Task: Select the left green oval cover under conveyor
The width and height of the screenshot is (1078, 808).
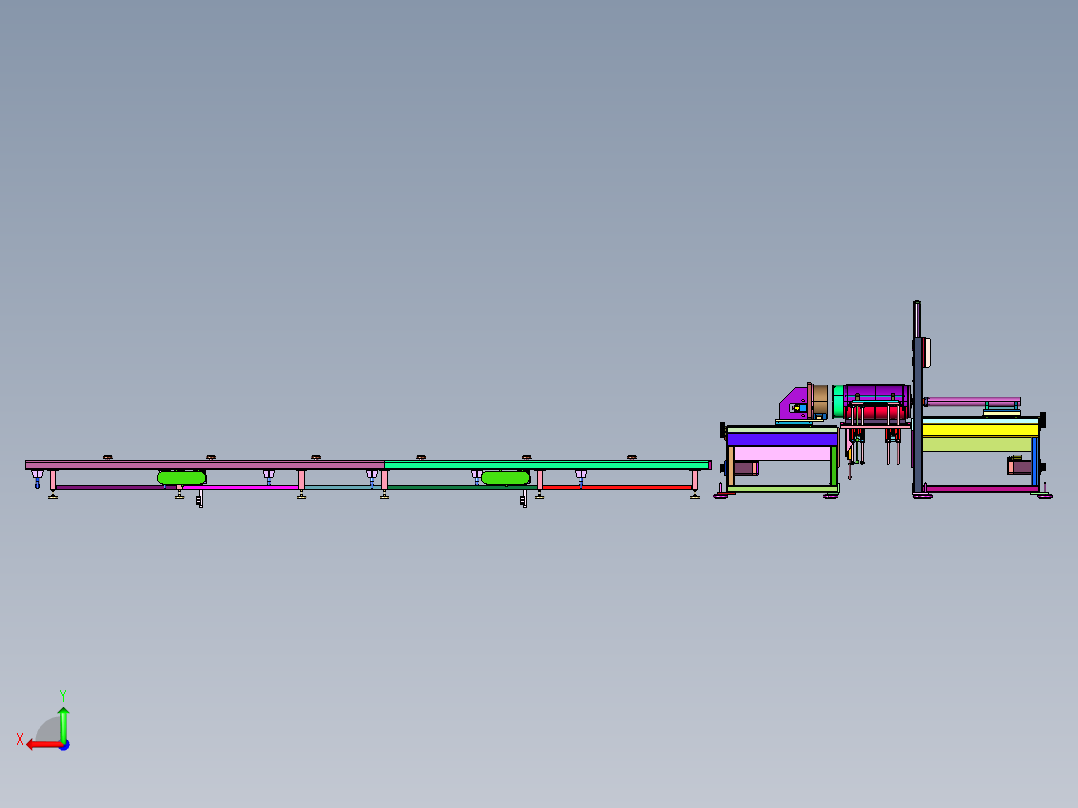Action: [x=182, y=477]
